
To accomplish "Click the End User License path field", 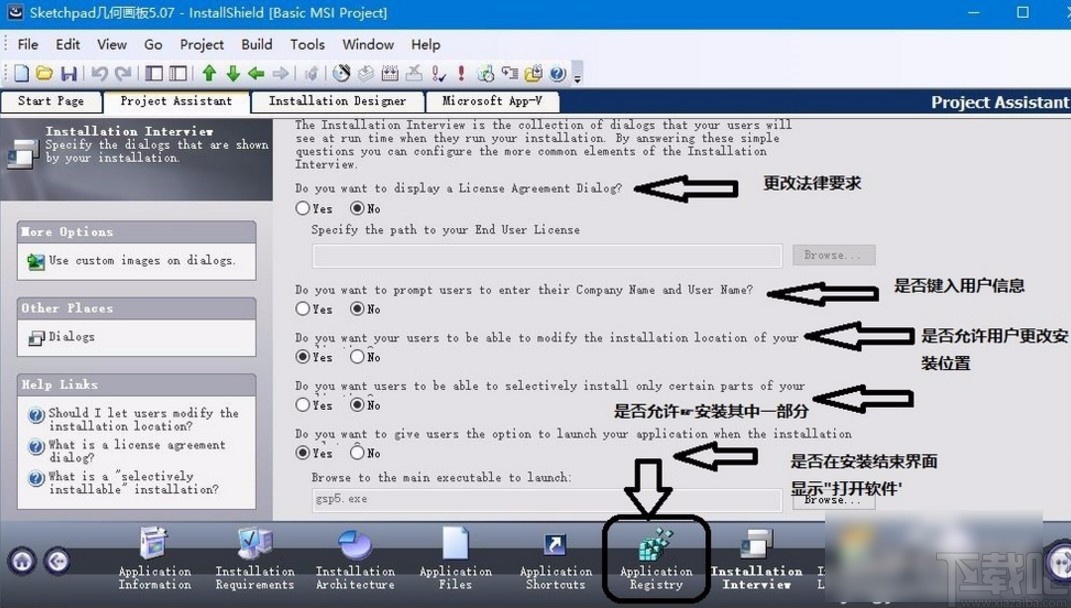I will click(547, 255).
